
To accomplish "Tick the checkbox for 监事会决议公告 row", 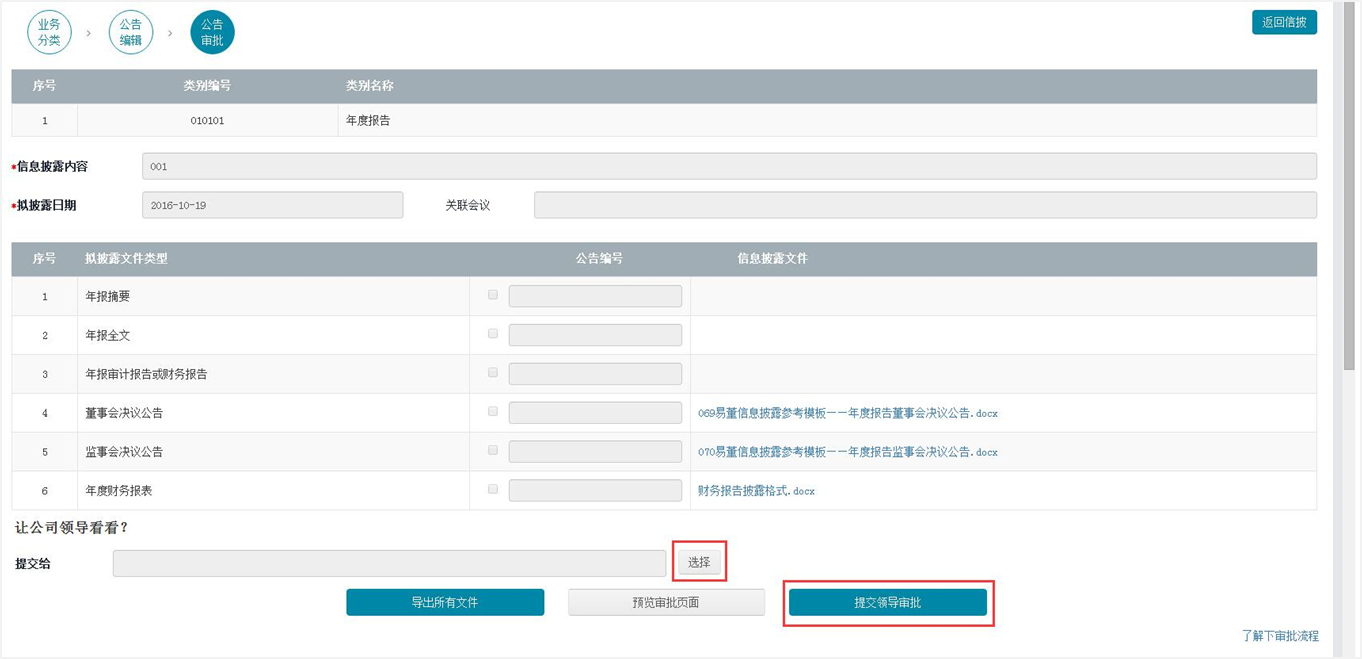I will point(493,451).
